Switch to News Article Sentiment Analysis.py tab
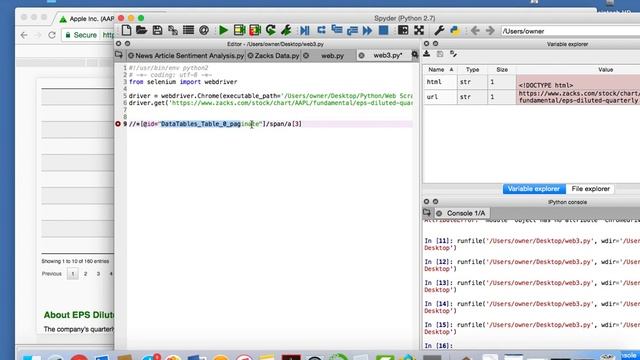640x360 pixels. (x=189, y=56)
